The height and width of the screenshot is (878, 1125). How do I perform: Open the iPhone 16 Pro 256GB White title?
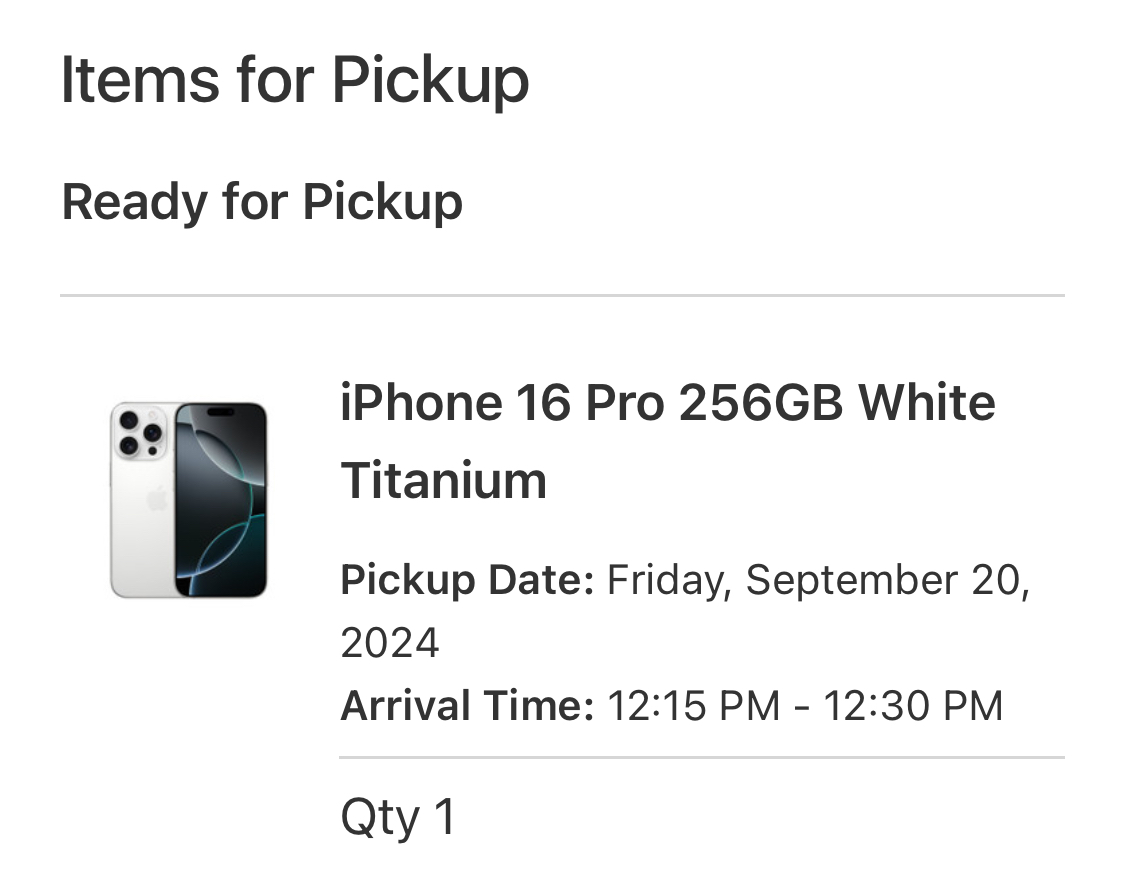[667, 402]
